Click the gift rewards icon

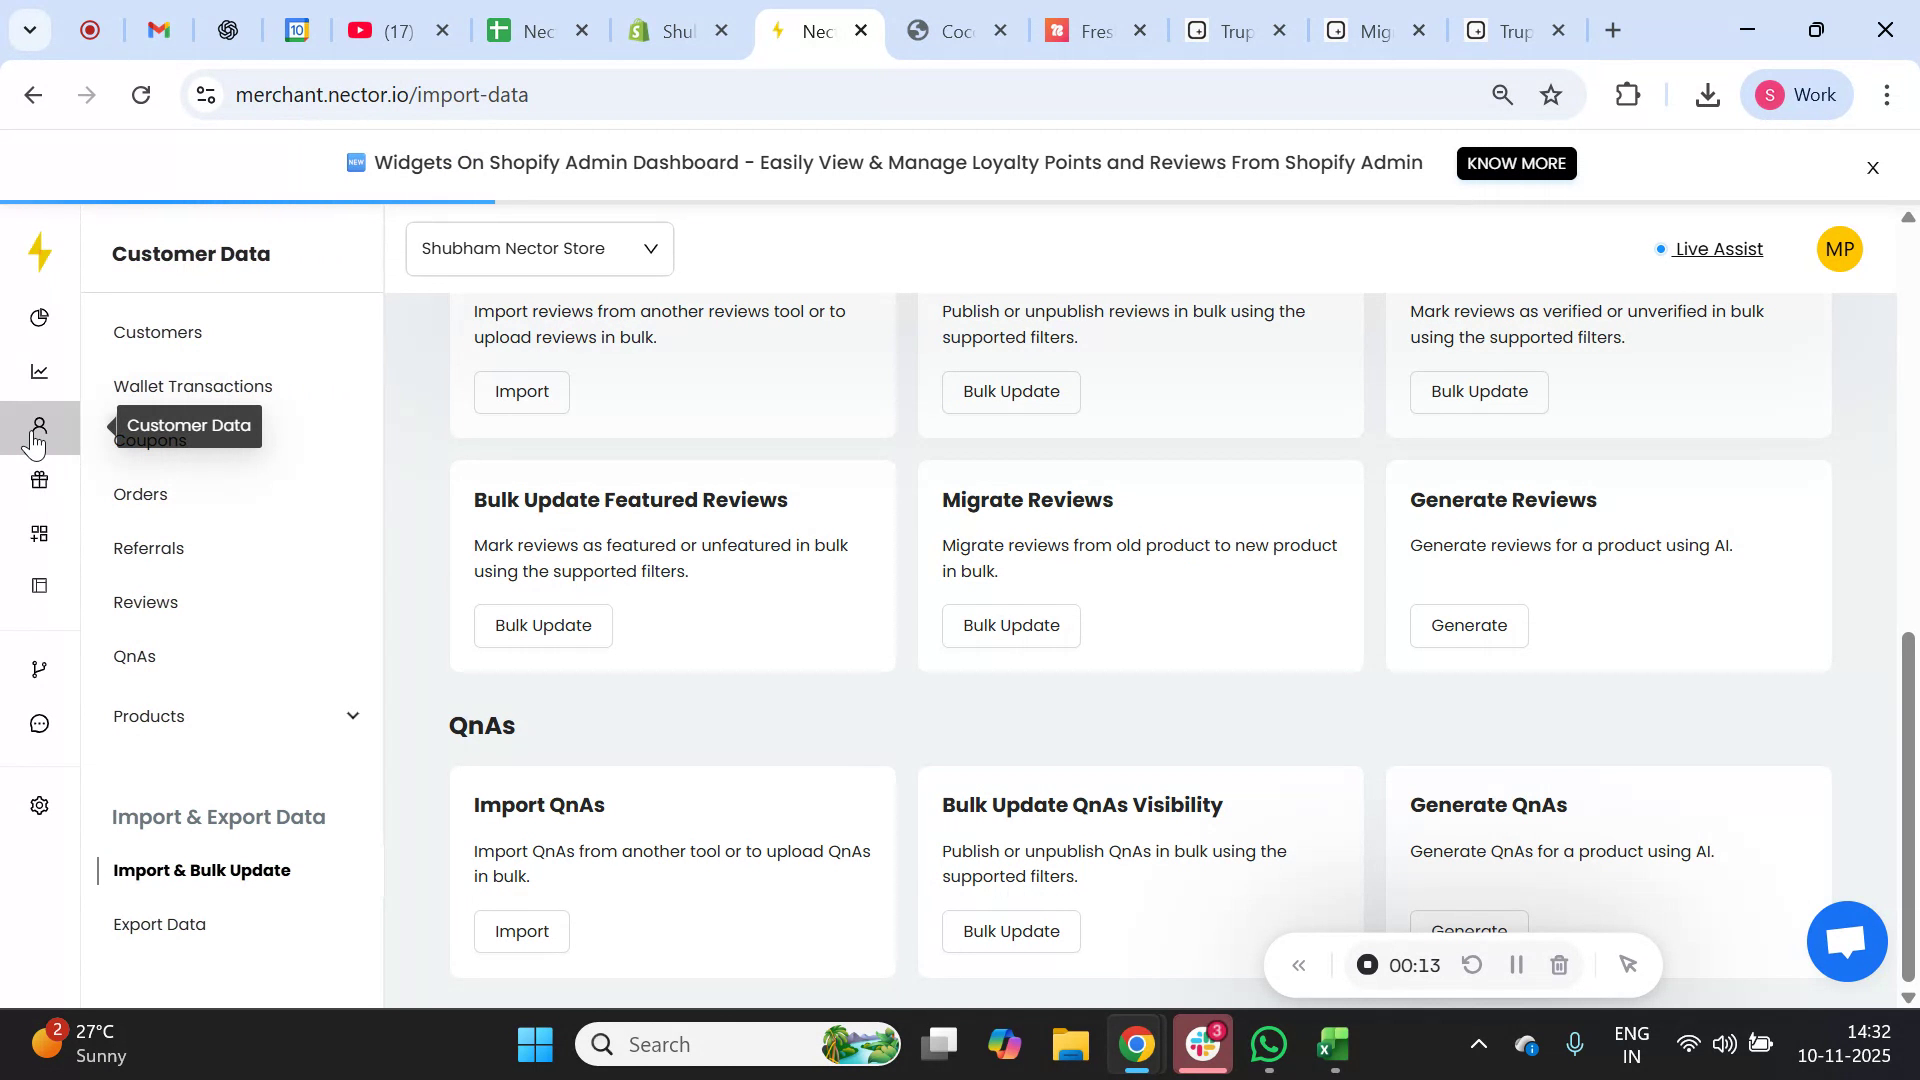(x=40, y=480)
